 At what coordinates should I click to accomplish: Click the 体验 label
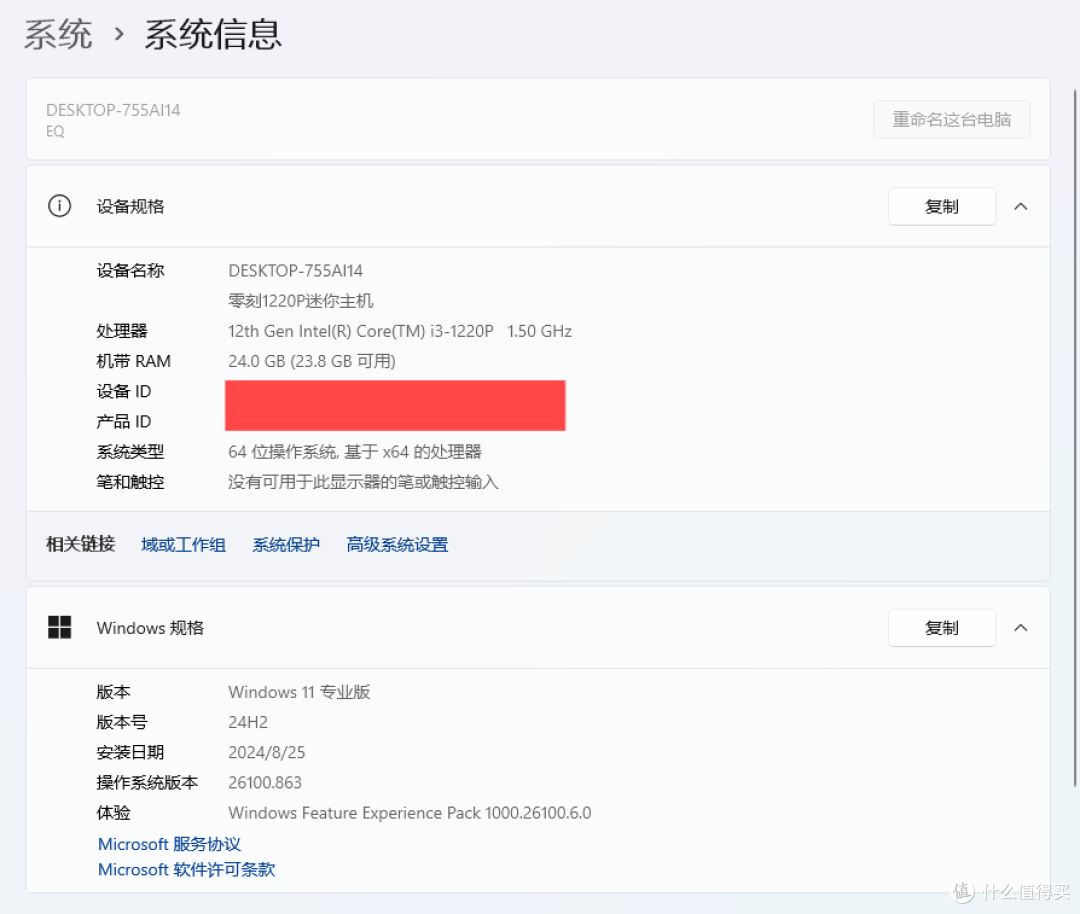pyautogui.click(x=113, y=813)
